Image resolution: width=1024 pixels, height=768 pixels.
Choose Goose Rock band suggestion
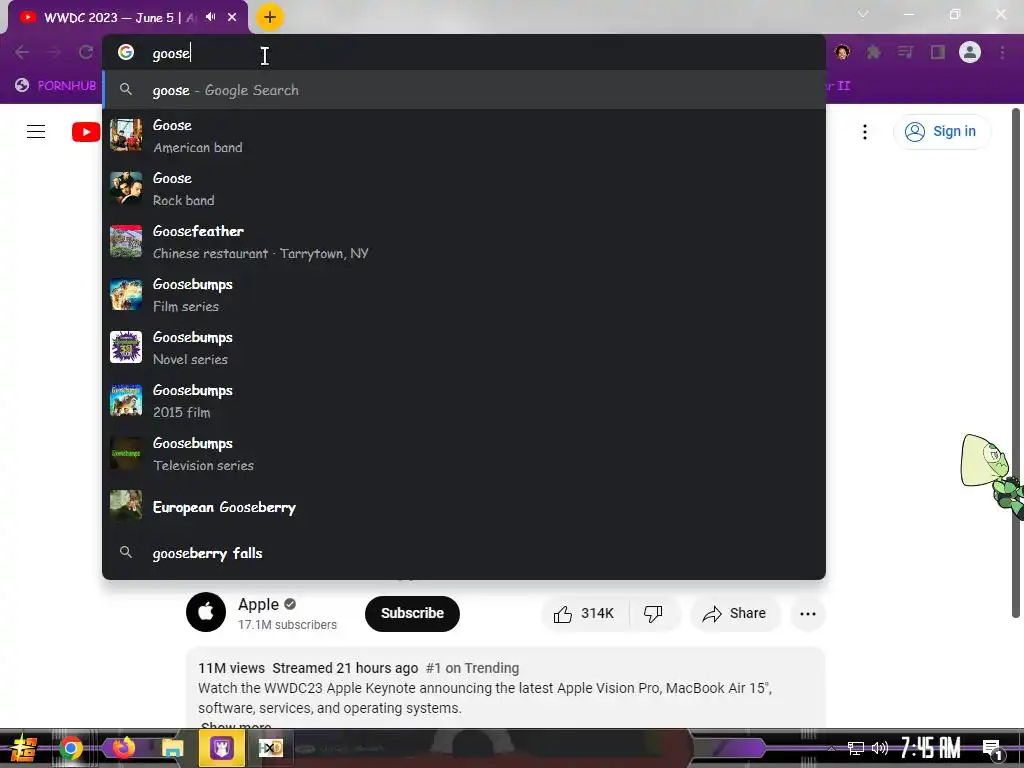click(x=464, y=189)
